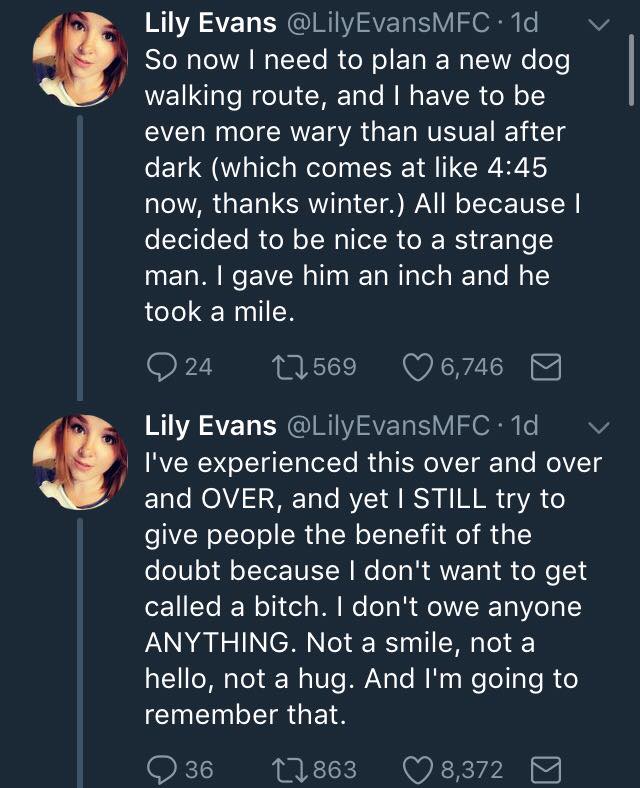Open the chevron menu on the first tweet

point(599,26)
